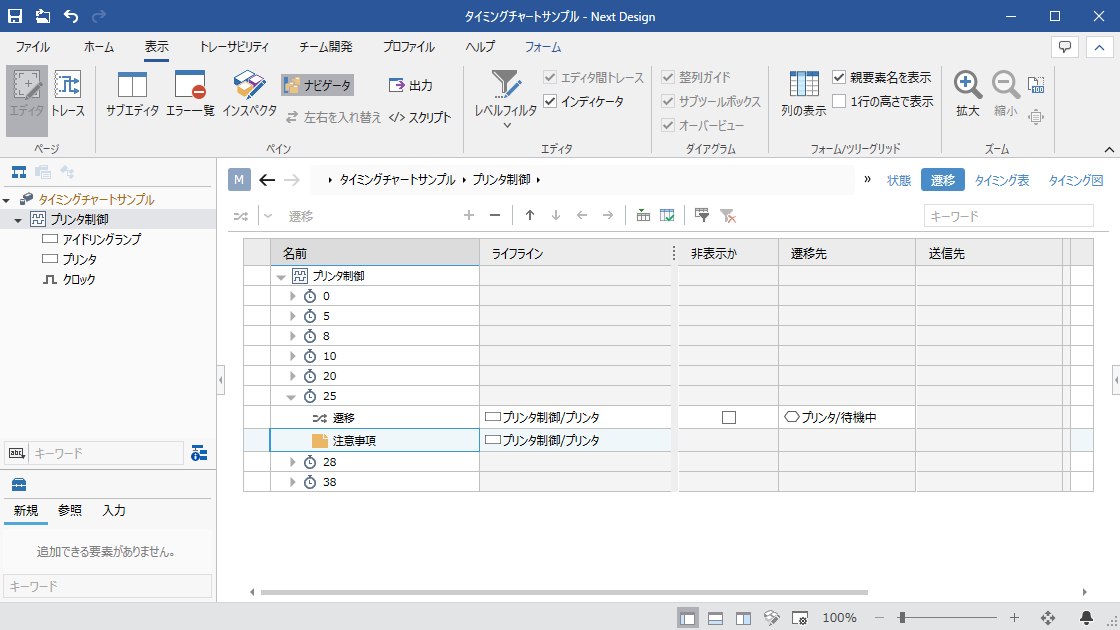The width and height of the screenshot is (1120, 630).
Task: Toggle the インディケータ checkbox
Action: [550, 101]
